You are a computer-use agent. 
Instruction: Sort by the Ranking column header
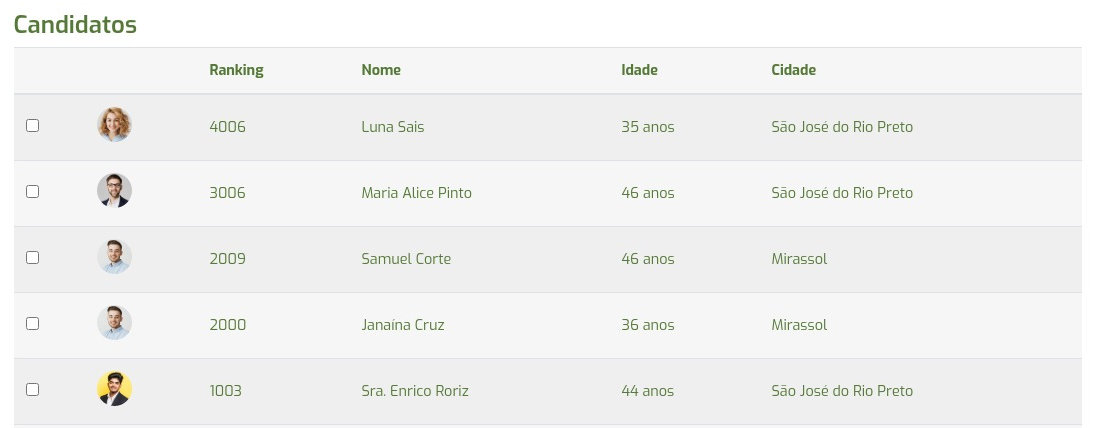pos(236,70)
